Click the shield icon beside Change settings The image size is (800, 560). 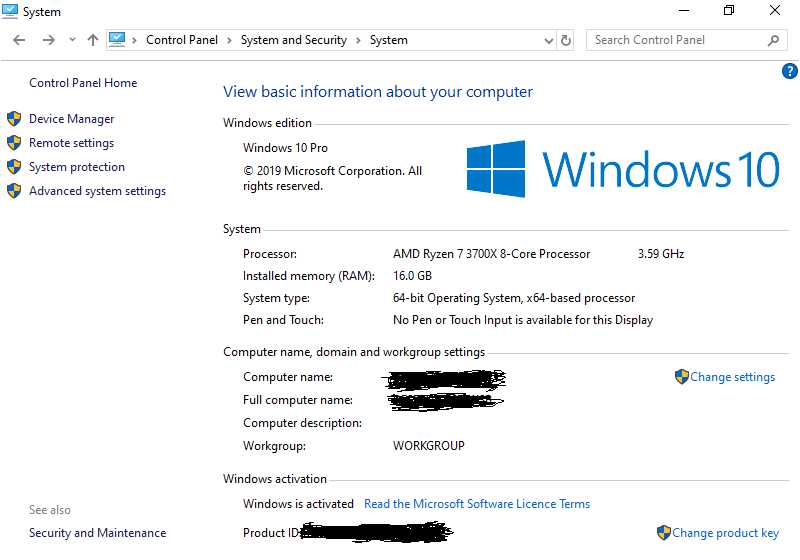(x=682, y=377)
